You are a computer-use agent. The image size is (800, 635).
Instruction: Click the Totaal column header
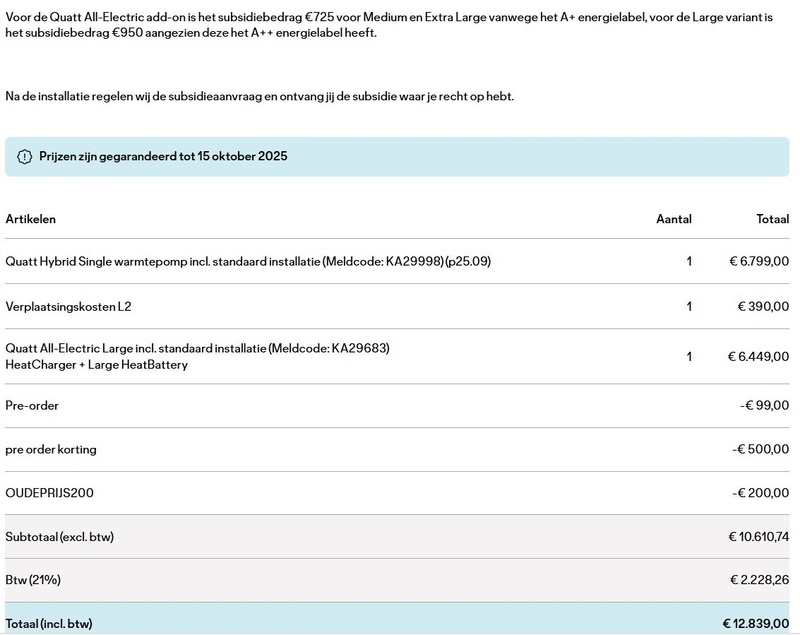point(772,219)
